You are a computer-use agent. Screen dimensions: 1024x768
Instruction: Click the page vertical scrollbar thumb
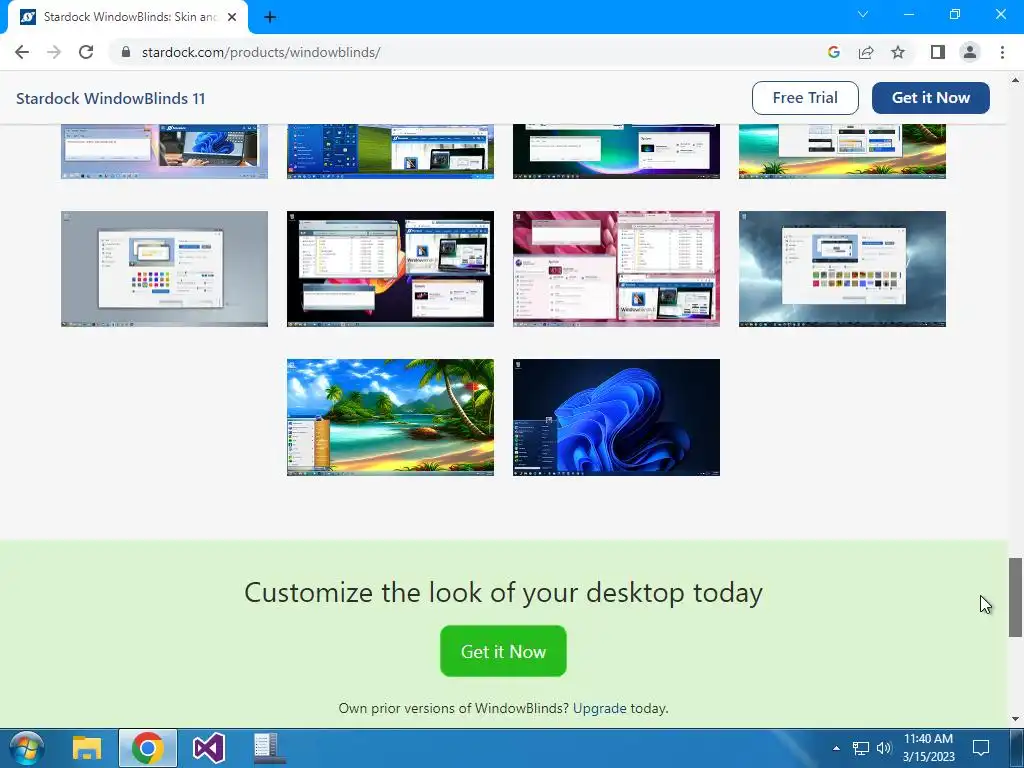click(1015, 597)
